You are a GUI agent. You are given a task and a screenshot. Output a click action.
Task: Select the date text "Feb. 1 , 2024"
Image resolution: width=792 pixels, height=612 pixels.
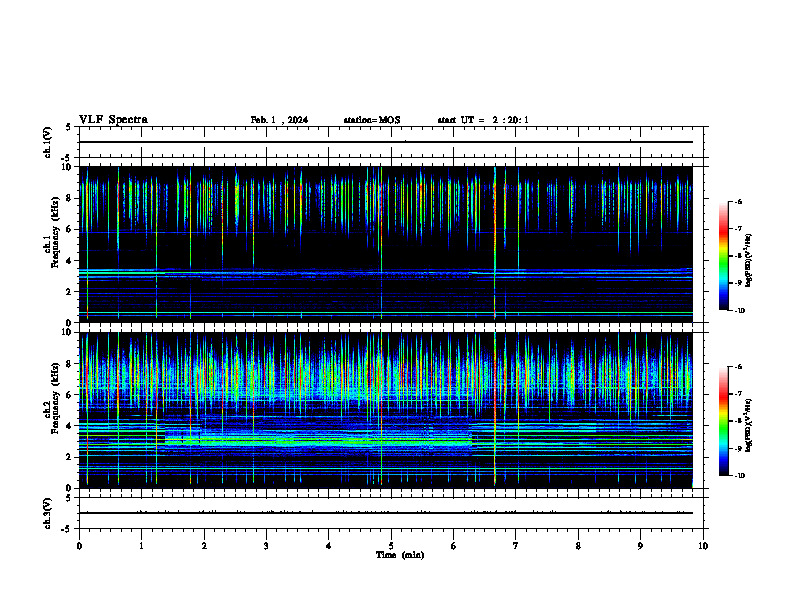(x=279, y=120)
